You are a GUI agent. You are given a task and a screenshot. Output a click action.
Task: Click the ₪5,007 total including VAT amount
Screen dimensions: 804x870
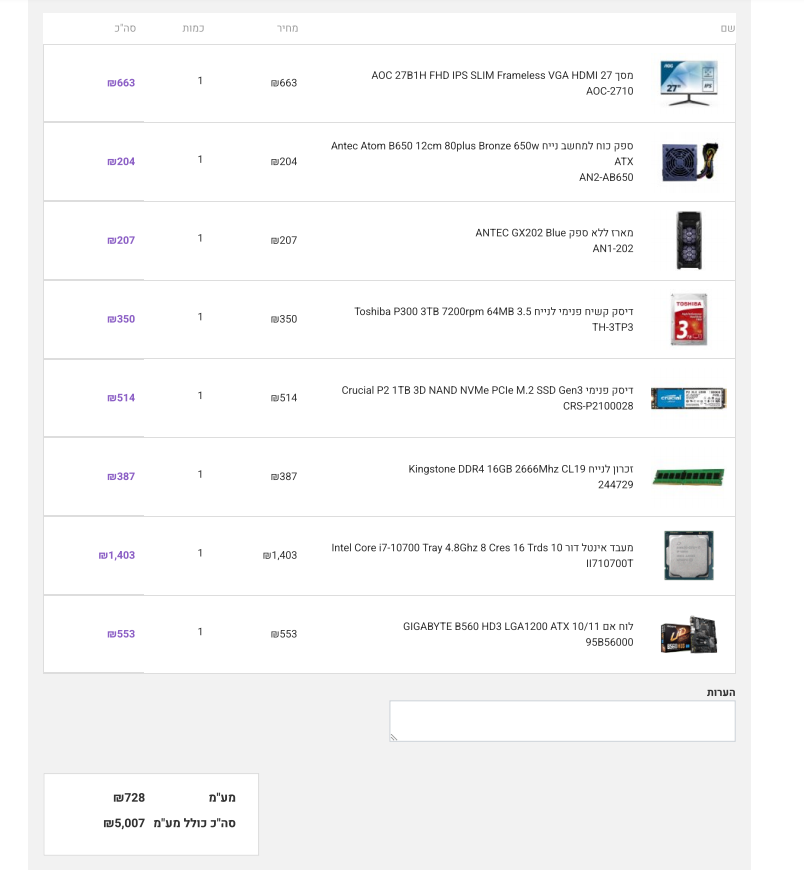tap(124, 823)
